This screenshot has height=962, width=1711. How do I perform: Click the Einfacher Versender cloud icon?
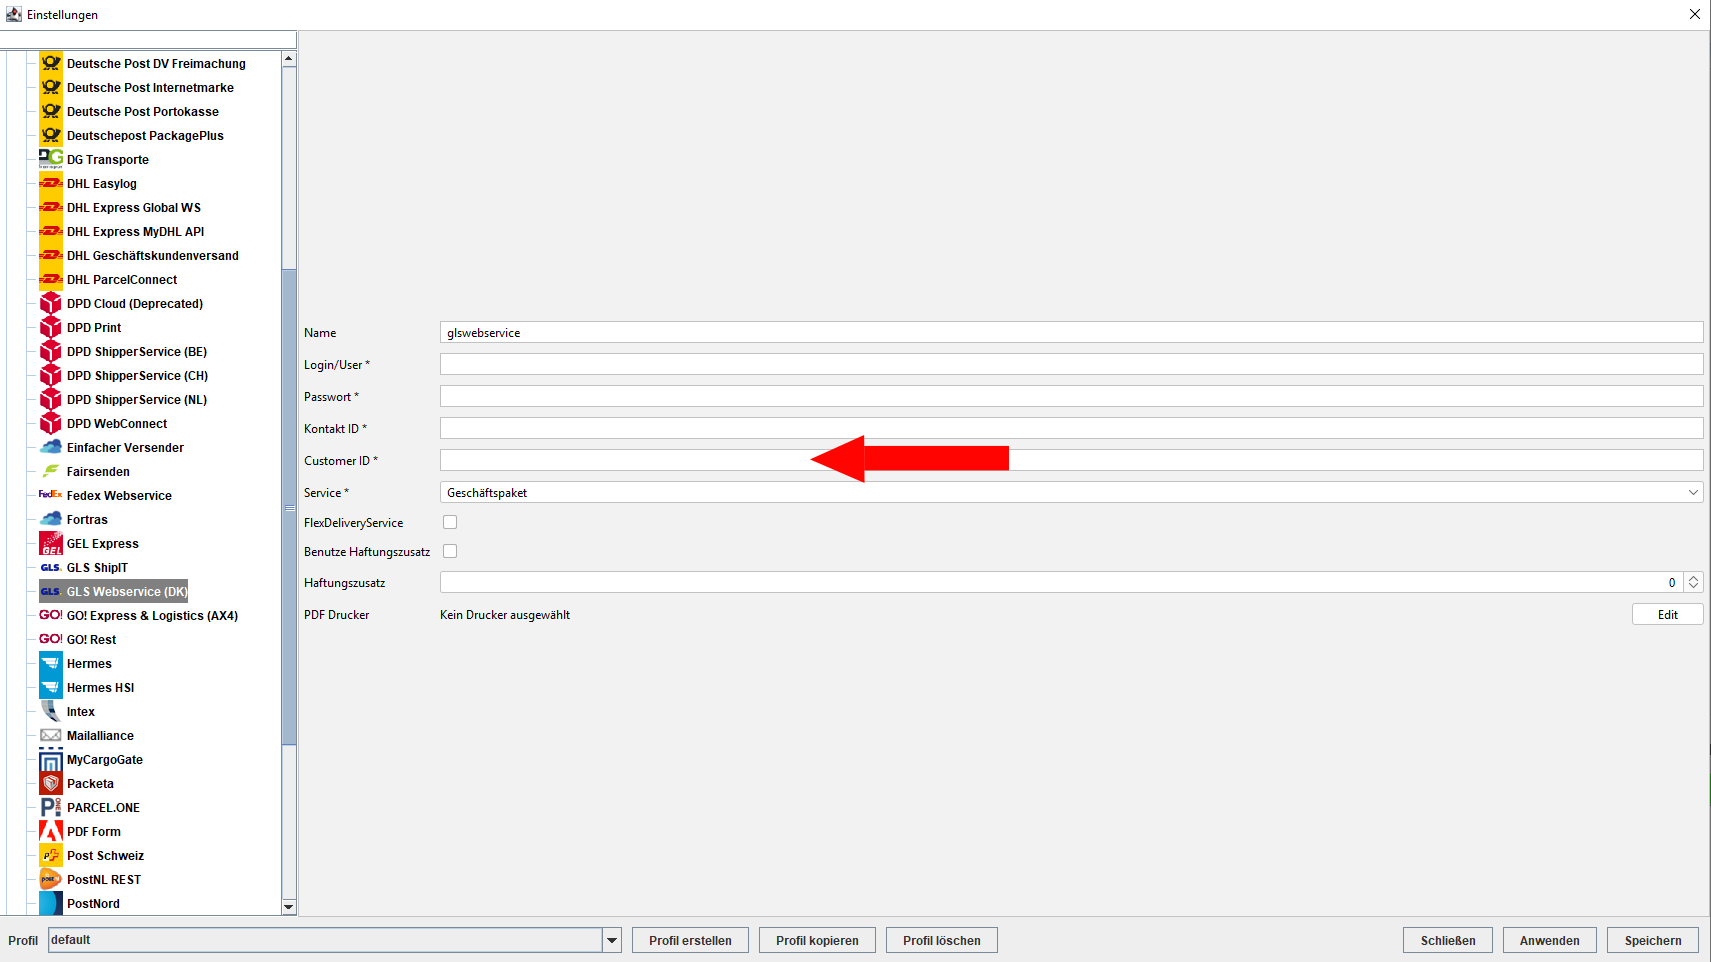click(51, 447)
